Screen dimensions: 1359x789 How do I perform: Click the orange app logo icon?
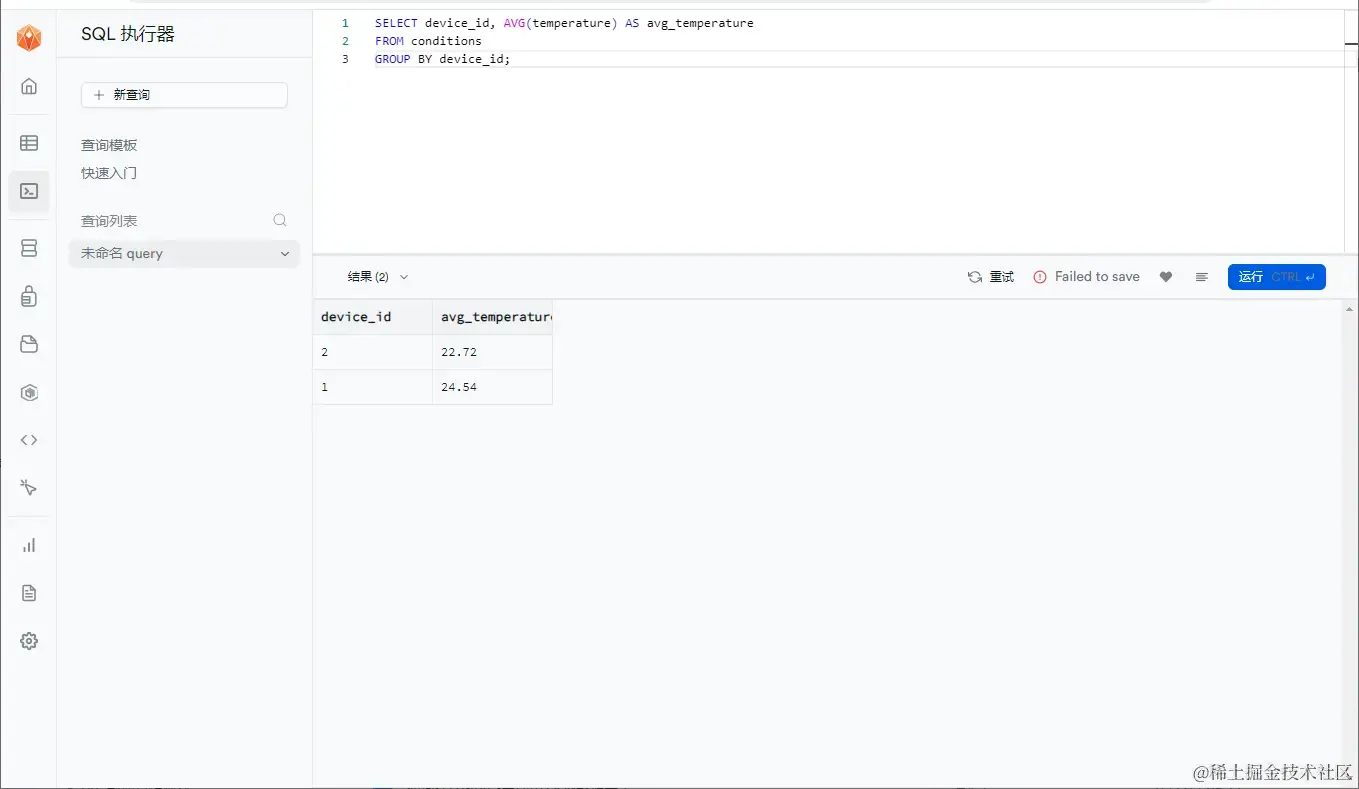click(29, 38)
